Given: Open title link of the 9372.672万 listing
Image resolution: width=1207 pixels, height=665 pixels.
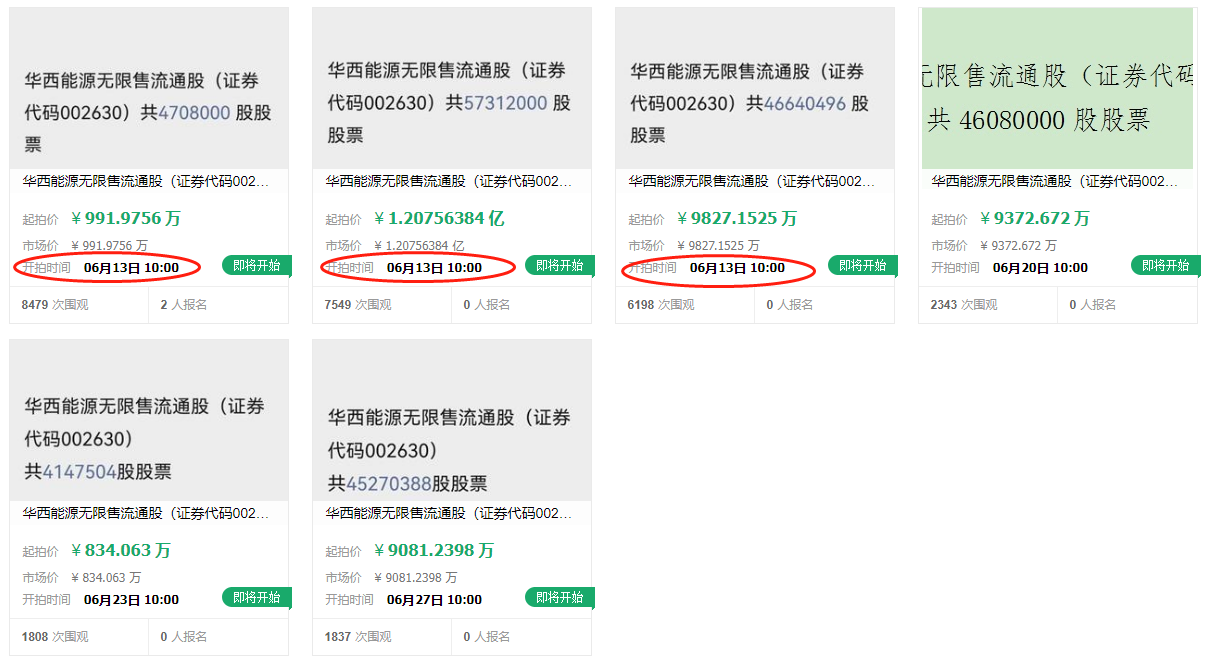Looking at the screenshot, I should pyautogui.click(x=1055, y=182).
